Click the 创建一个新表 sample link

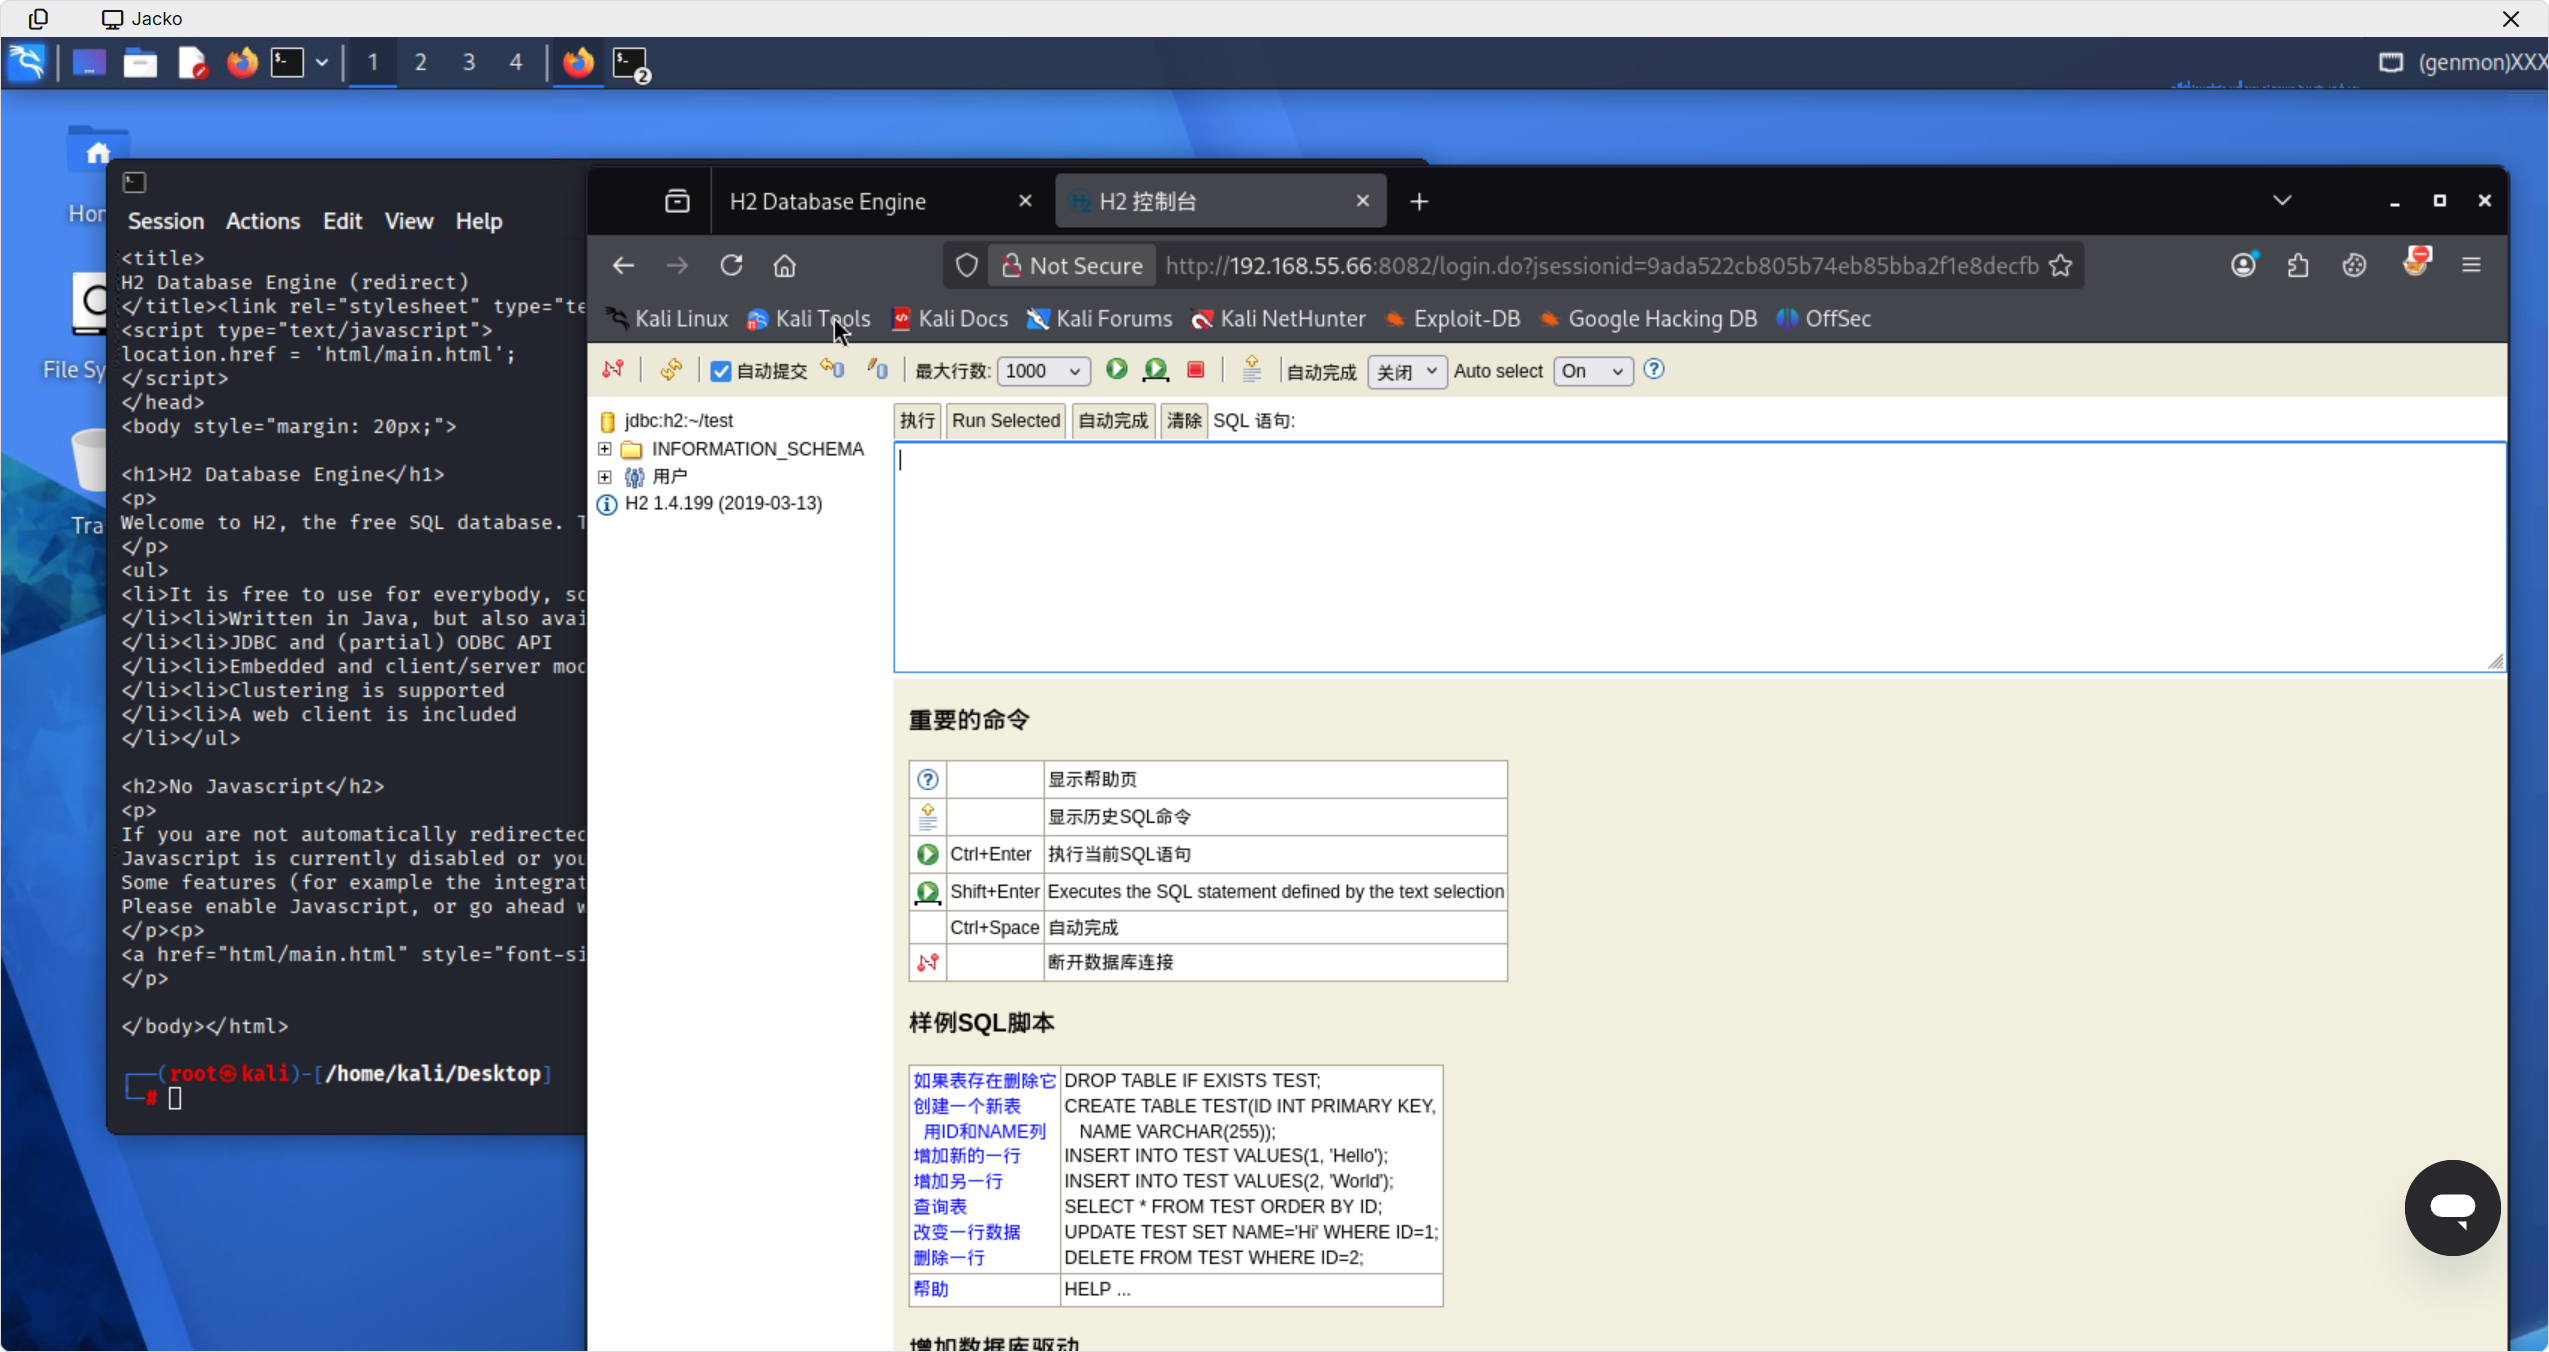966,1106
